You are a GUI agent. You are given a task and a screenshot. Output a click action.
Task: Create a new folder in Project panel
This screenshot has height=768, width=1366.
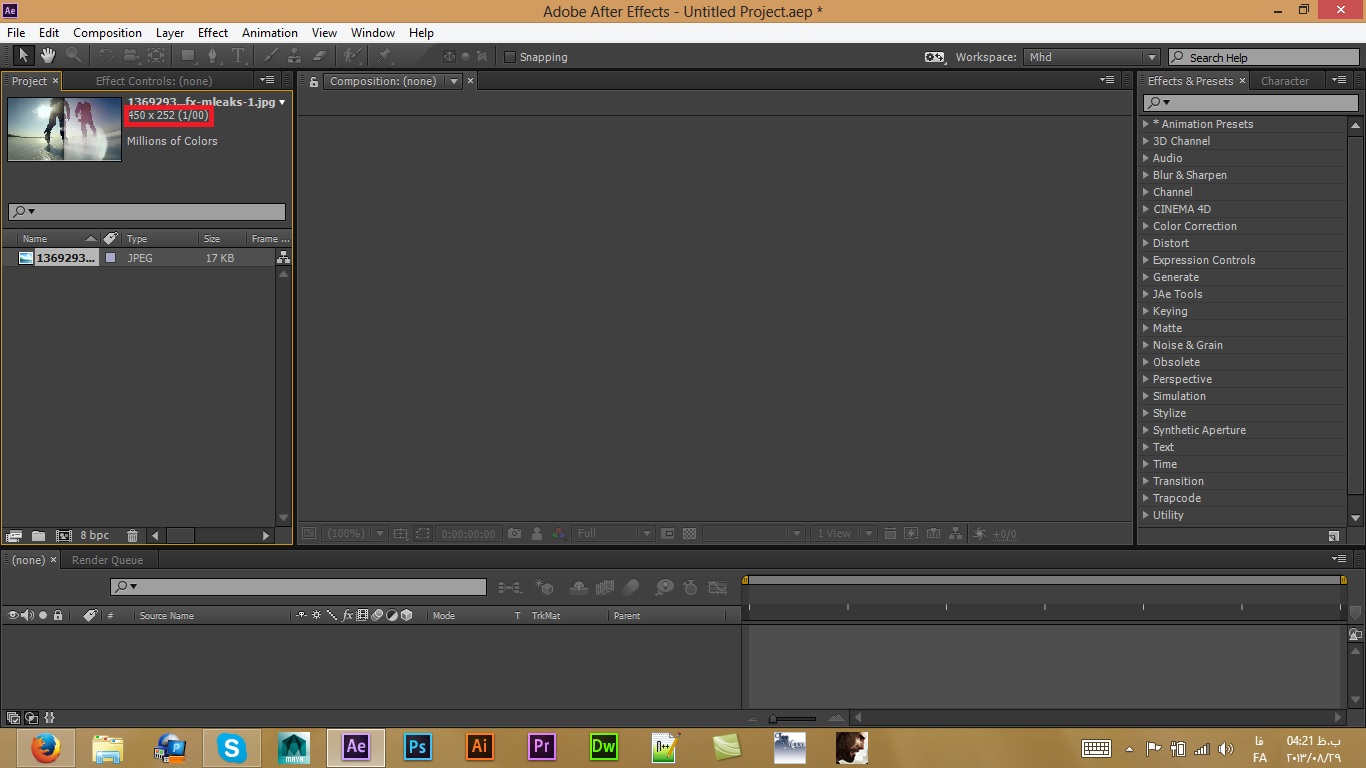[x=38, y=536]
